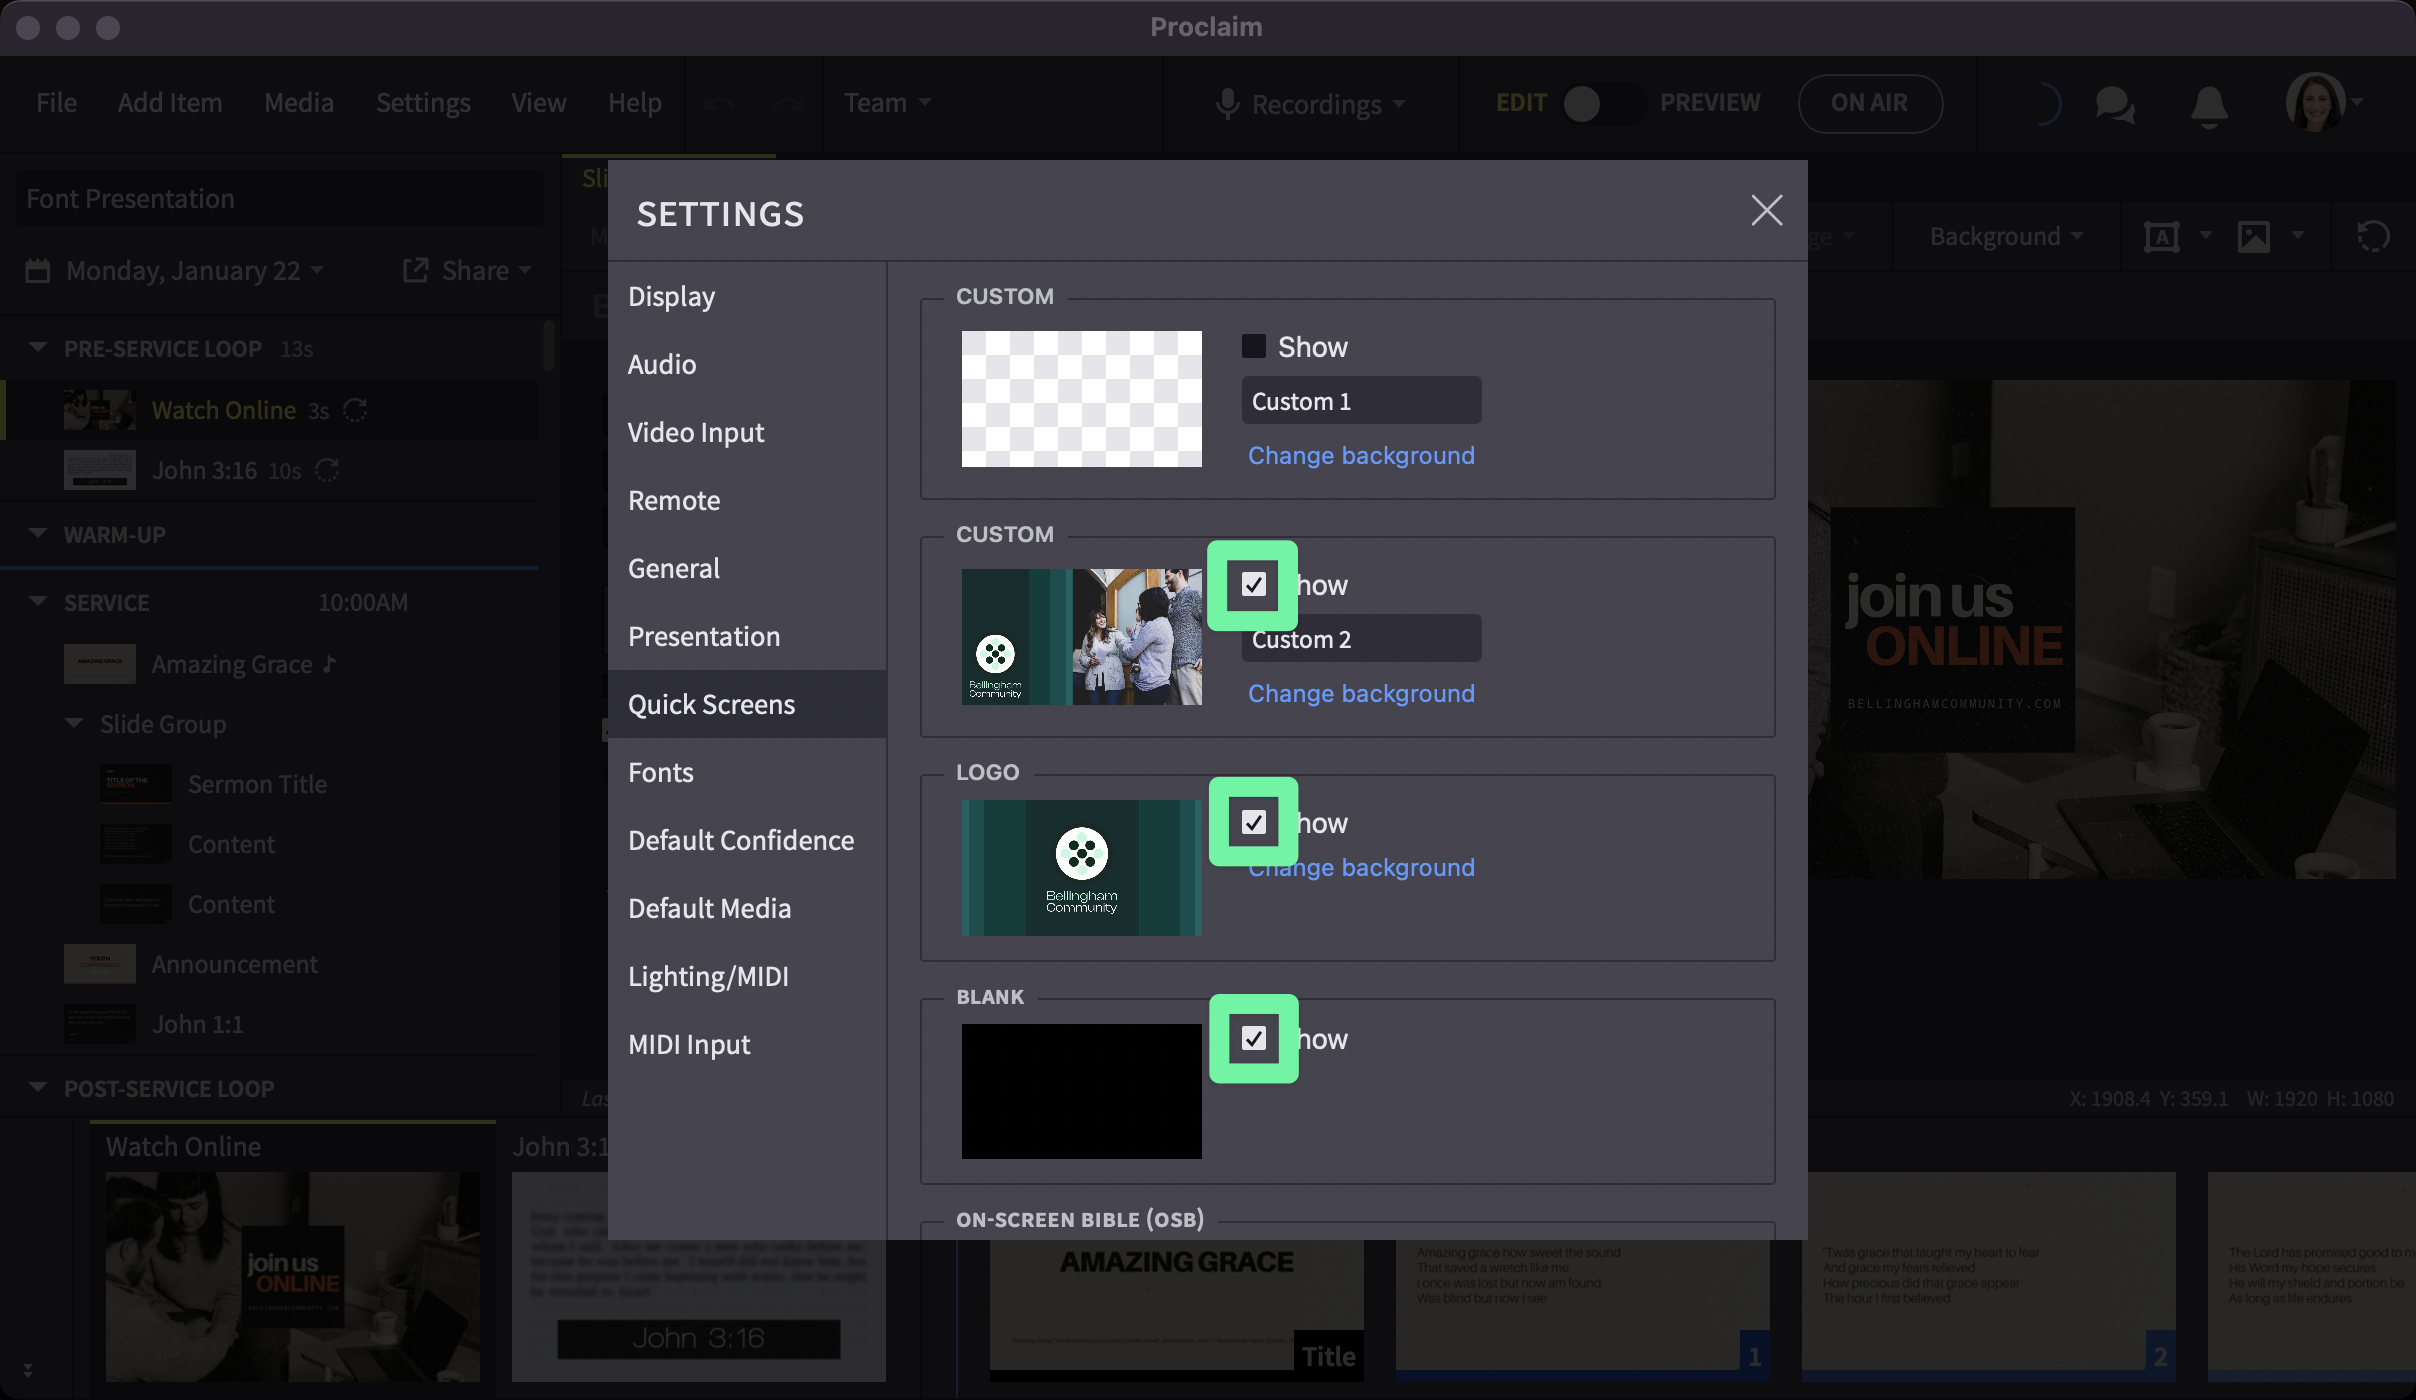Click Change background for Logo
The image size is (2416, 1400).
[x=1361, y=867]
